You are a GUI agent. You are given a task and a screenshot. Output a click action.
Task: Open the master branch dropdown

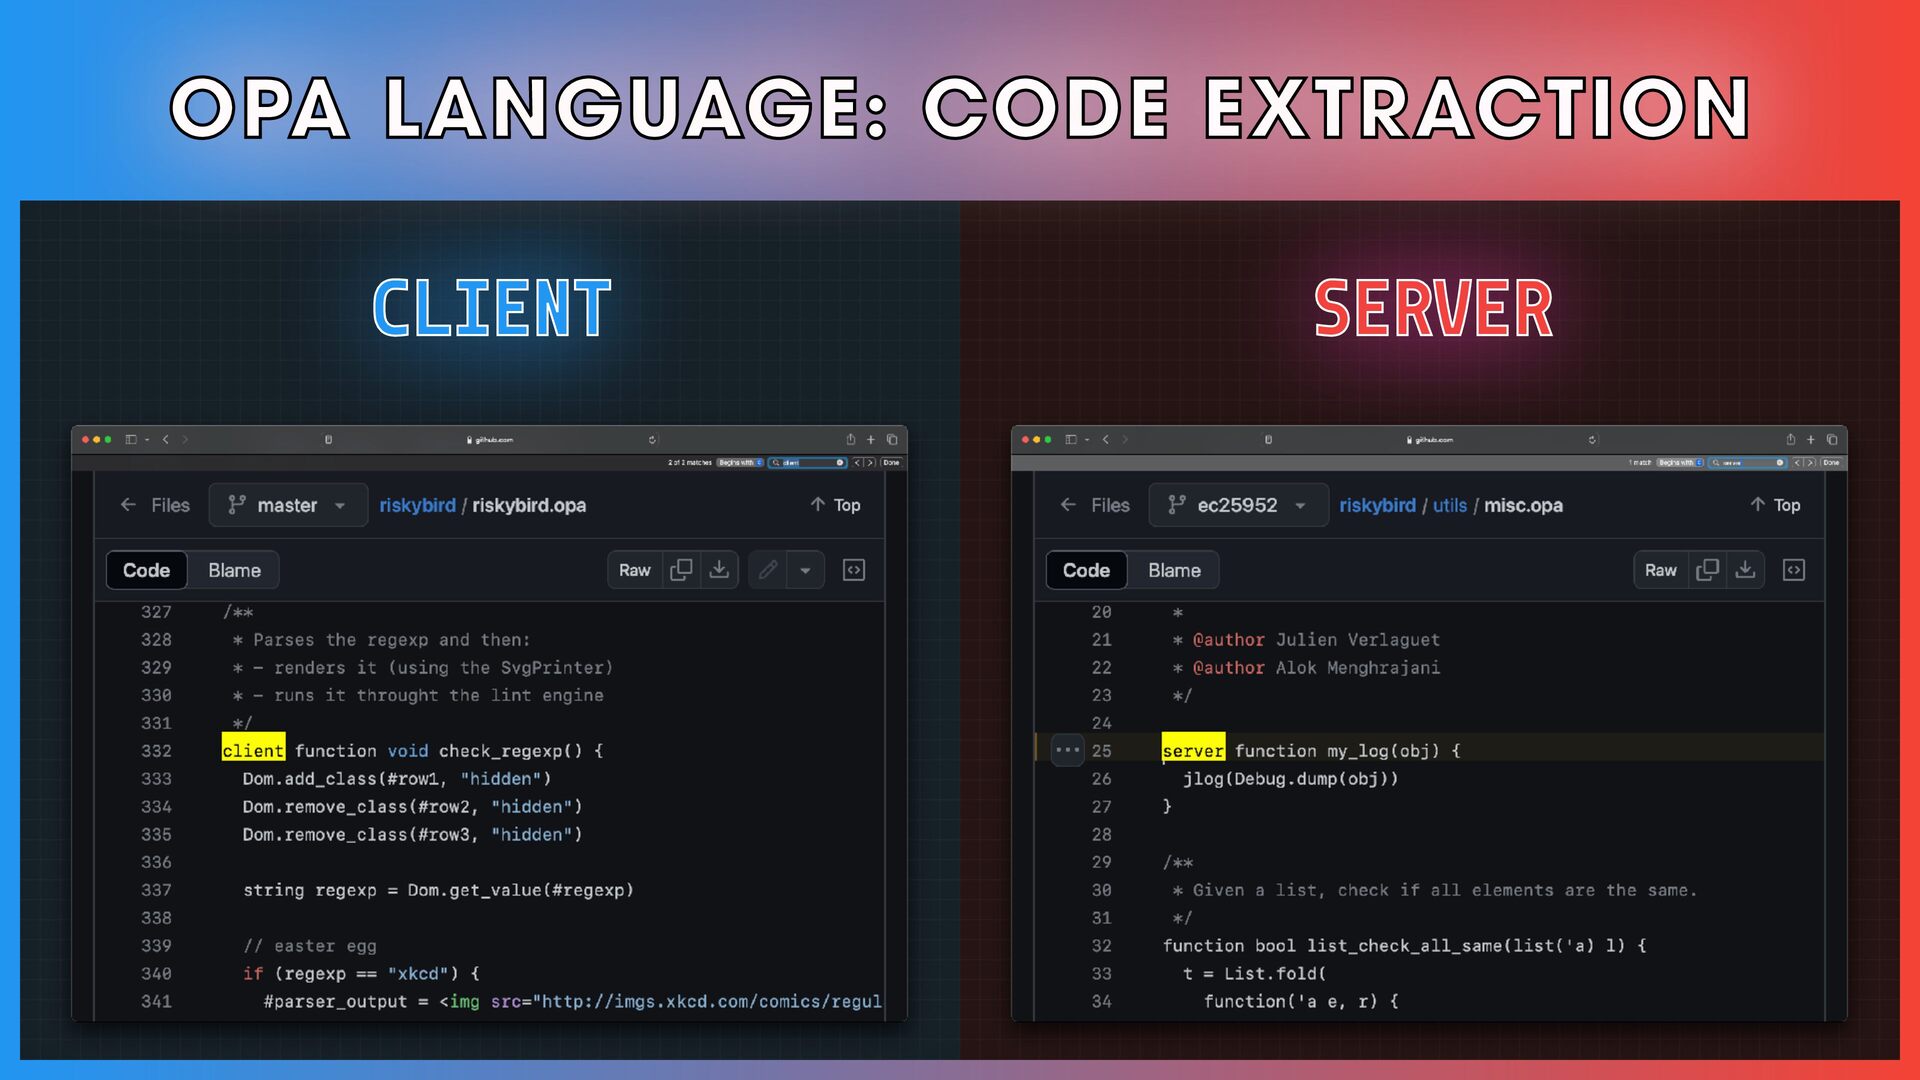point(288,505)
